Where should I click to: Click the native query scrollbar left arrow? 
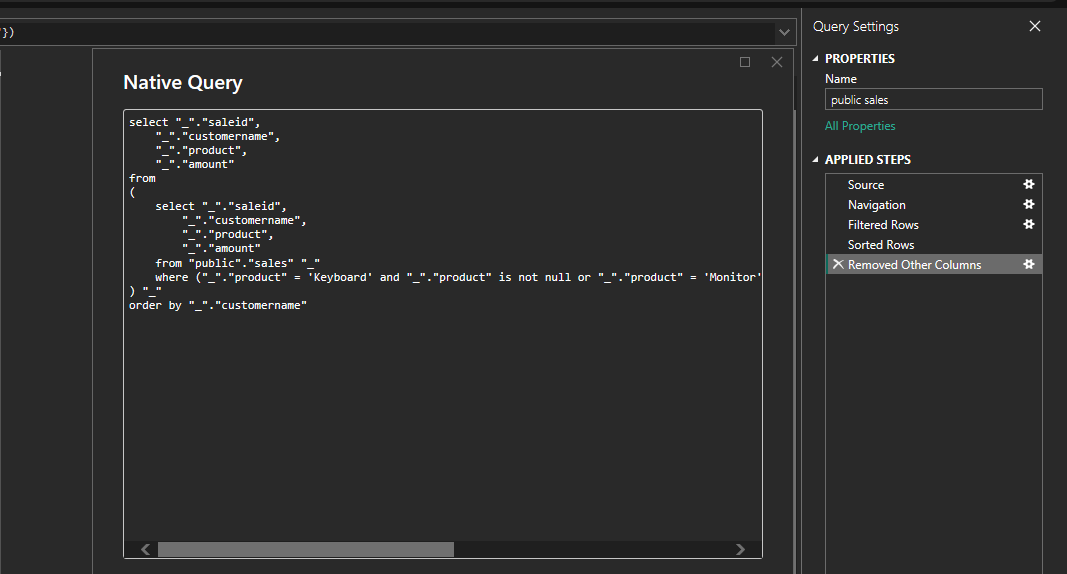(x=145, y=549)
